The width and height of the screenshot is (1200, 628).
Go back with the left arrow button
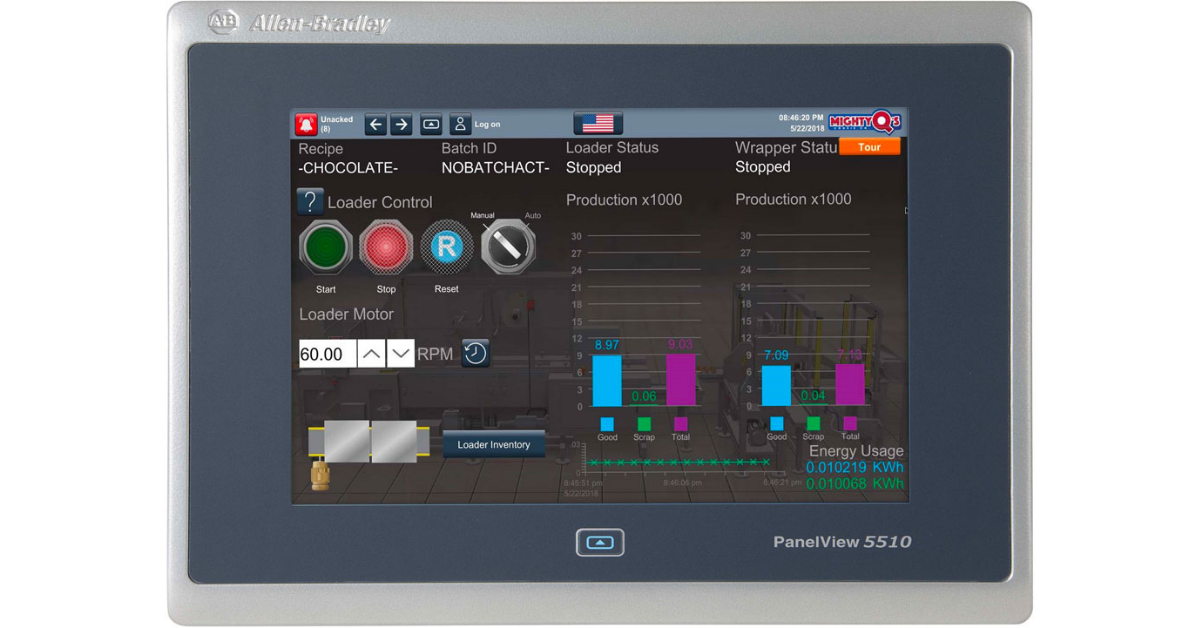click(x=376, y=125)
